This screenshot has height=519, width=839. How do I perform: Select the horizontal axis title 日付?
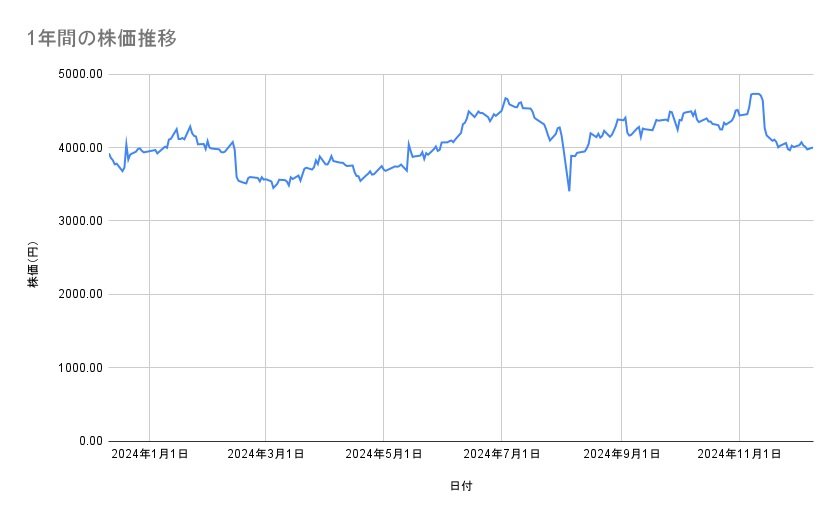[461, 486]
